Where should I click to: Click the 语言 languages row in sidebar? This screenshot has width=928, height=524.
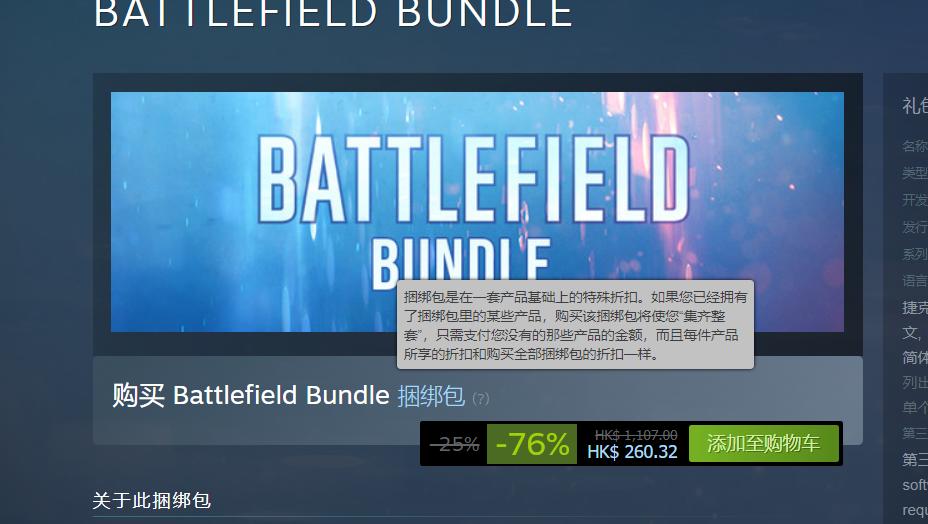click(914, 280)
